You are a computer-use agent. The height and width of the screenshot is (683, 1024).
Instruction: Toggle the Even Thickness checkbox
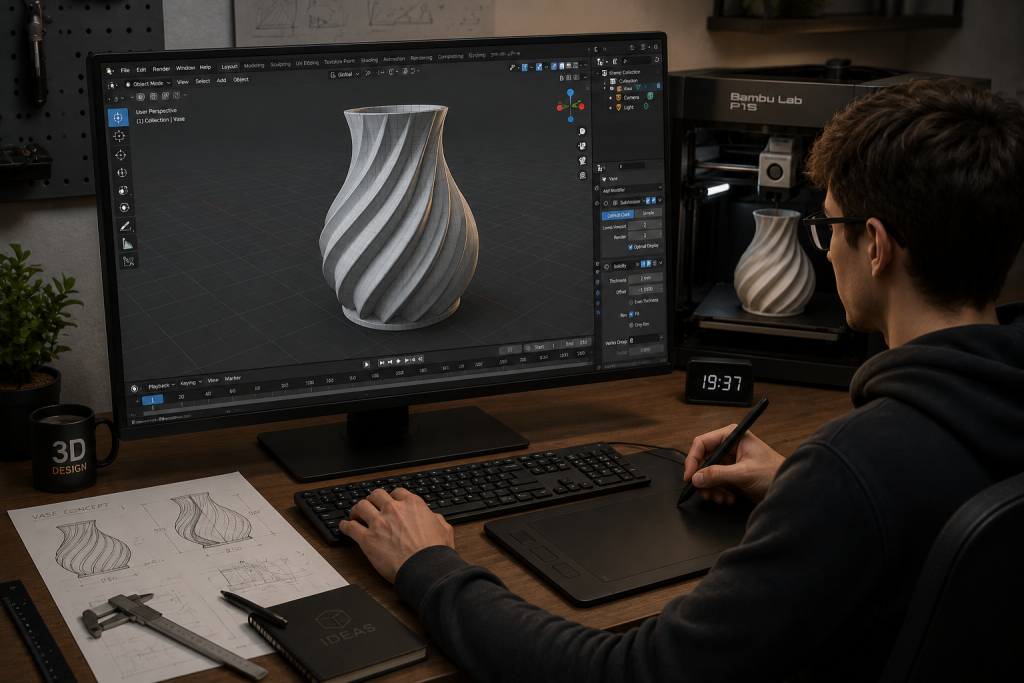[631, 302]
